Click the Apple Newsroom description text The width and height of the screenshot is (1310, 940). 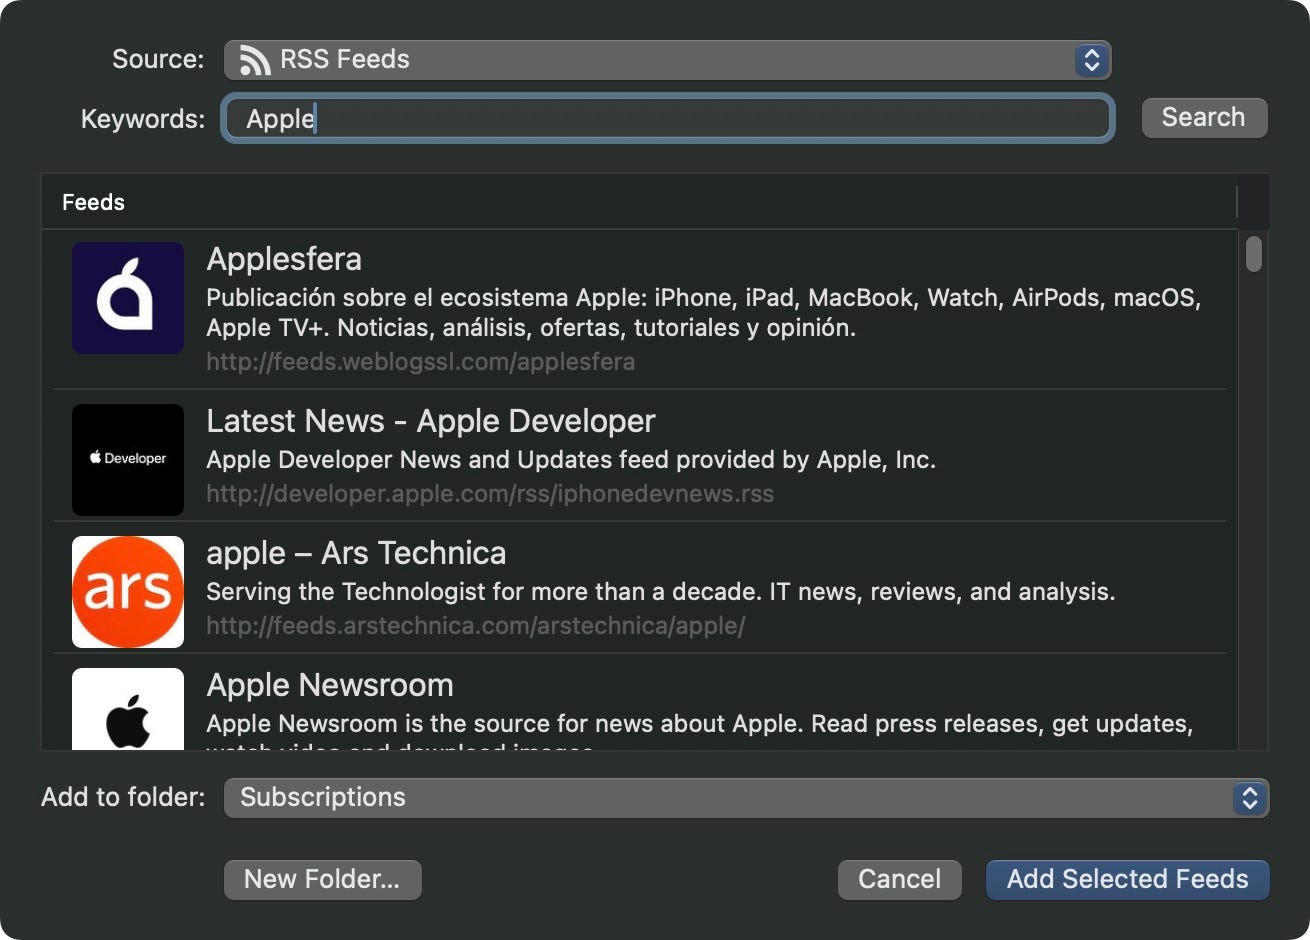pyautogui.click(x=699, y=731)
